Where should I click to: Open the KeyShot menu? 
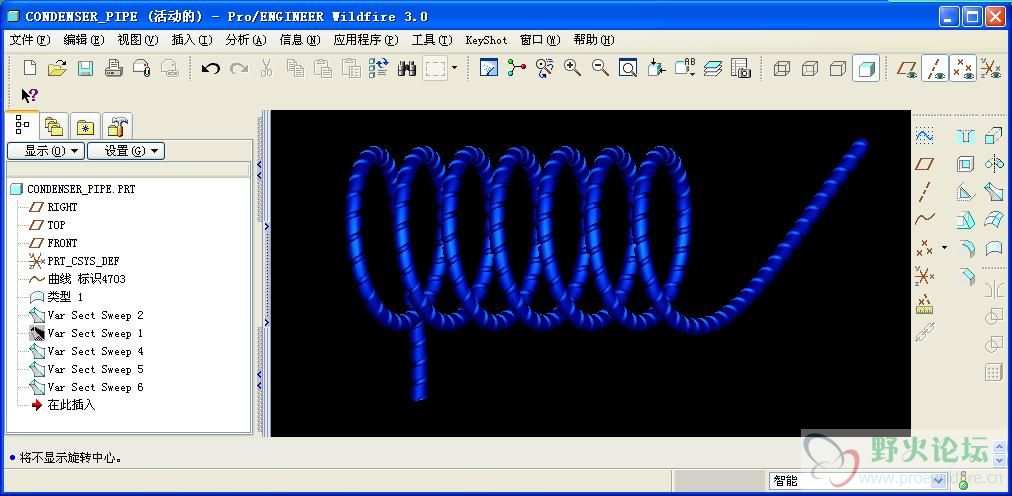[486, 40]
